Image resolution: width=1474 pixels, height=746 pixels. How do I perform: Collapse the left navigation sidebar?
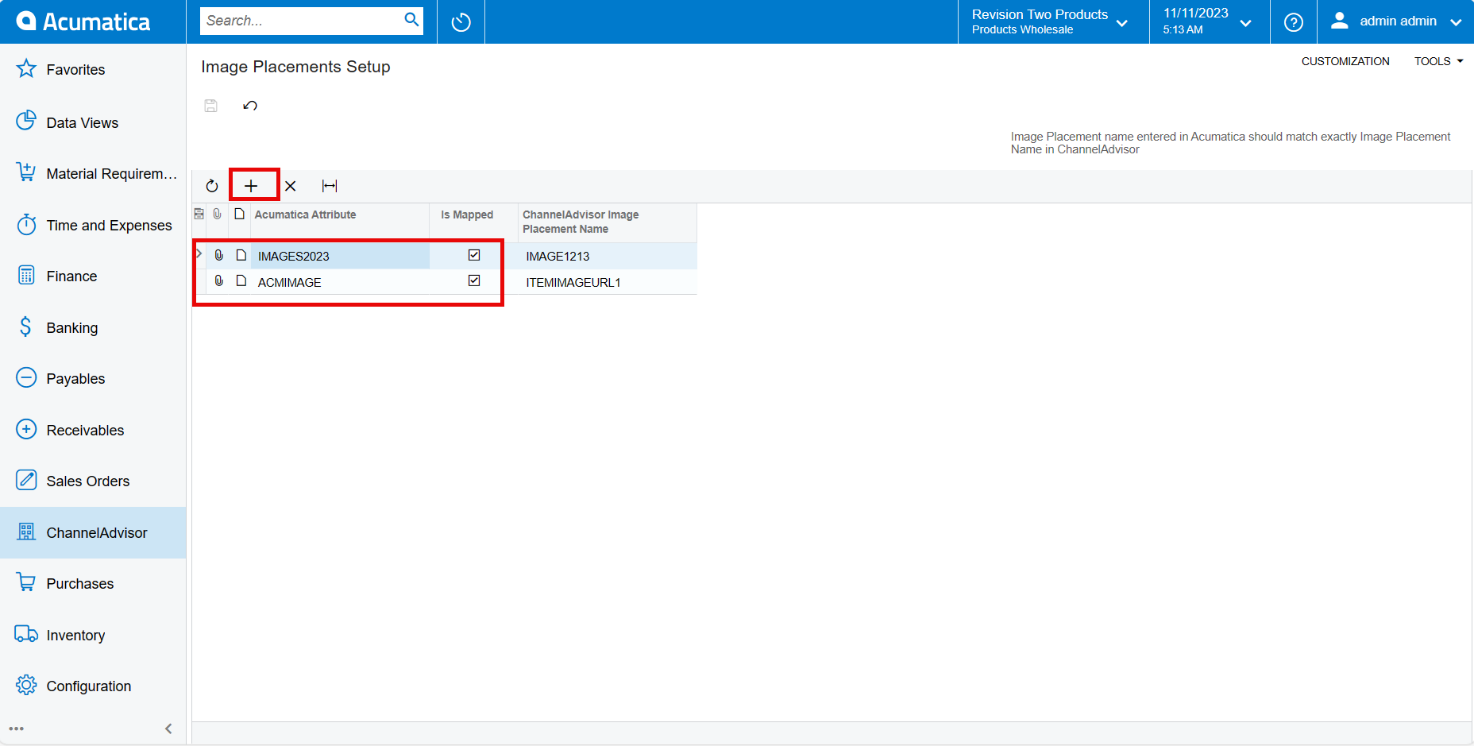168,728
